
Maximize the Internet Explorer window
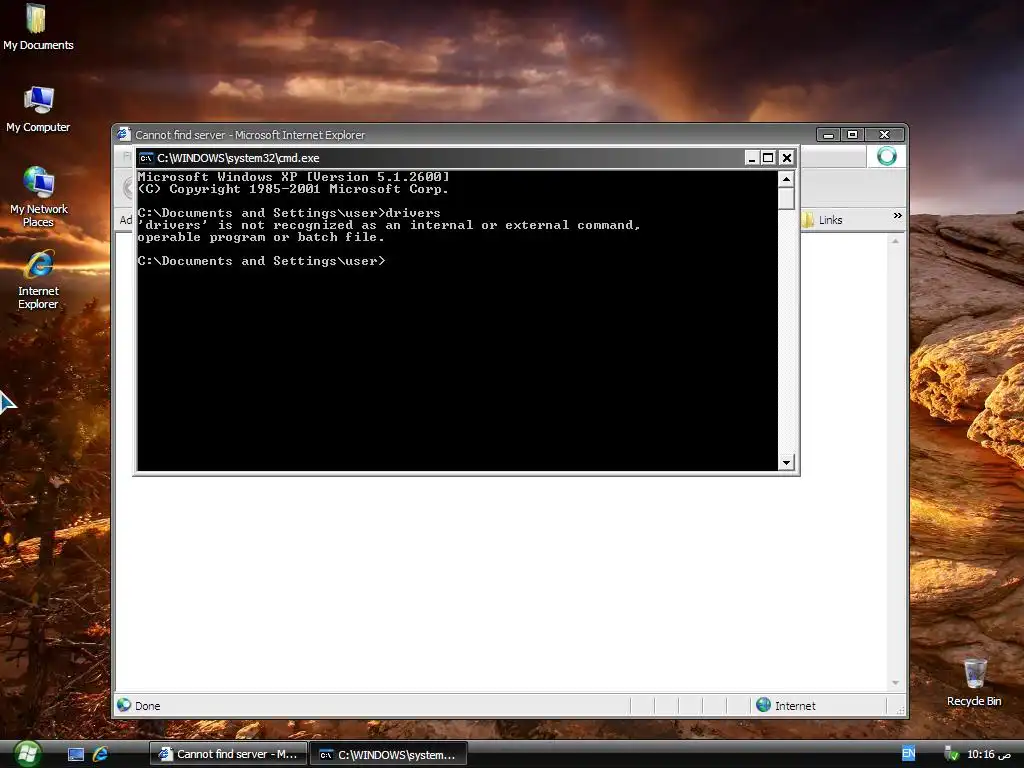point(852,135)
